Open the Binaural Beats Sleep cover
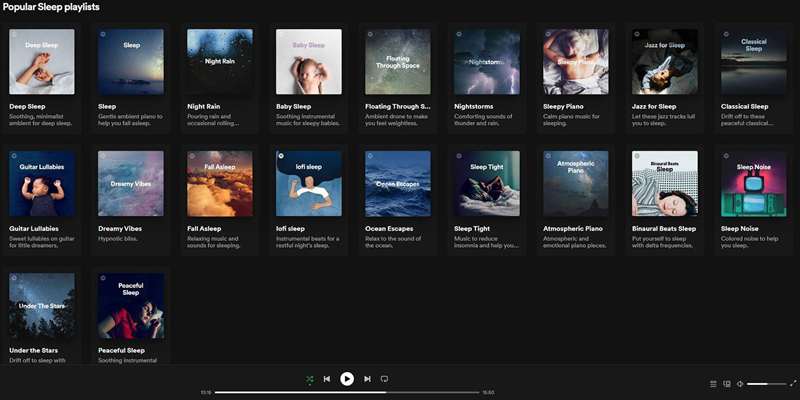Image resolution: width=800 pixels, height=400 pixels. click(665, 184)
